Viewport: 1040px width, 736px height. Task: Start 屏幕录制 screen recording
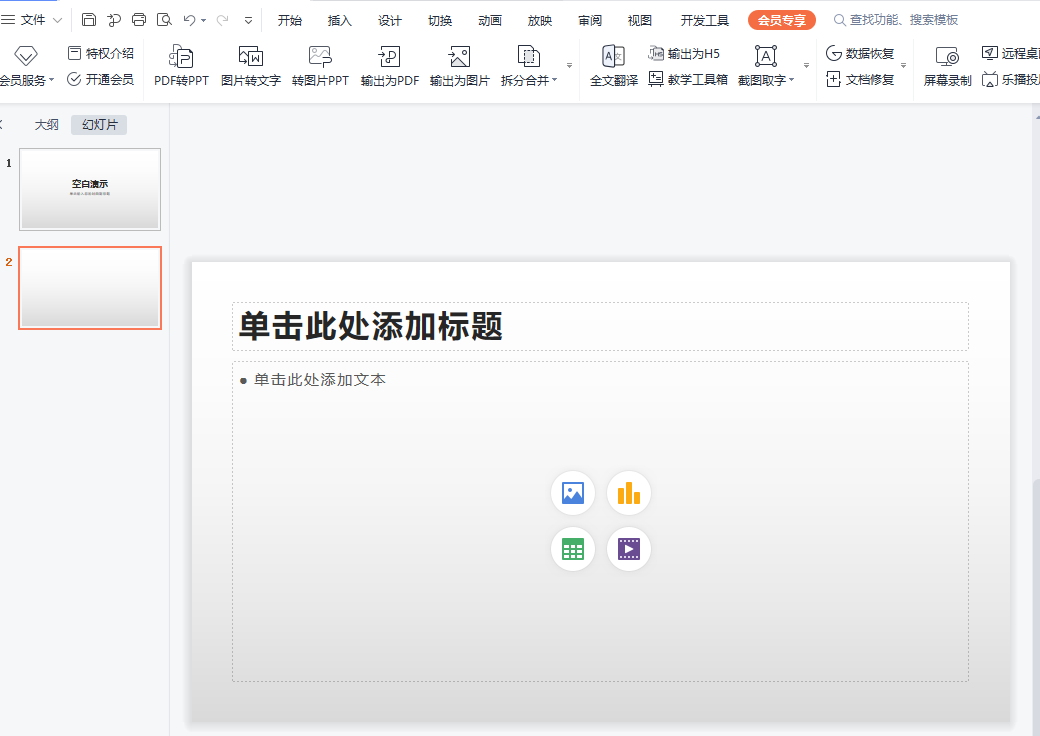pos(946,65)
